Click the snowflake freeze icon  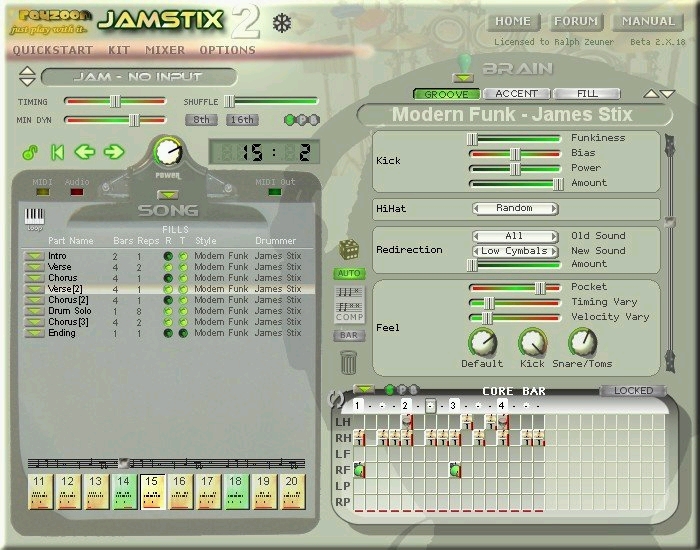click(x=282, y=23)
